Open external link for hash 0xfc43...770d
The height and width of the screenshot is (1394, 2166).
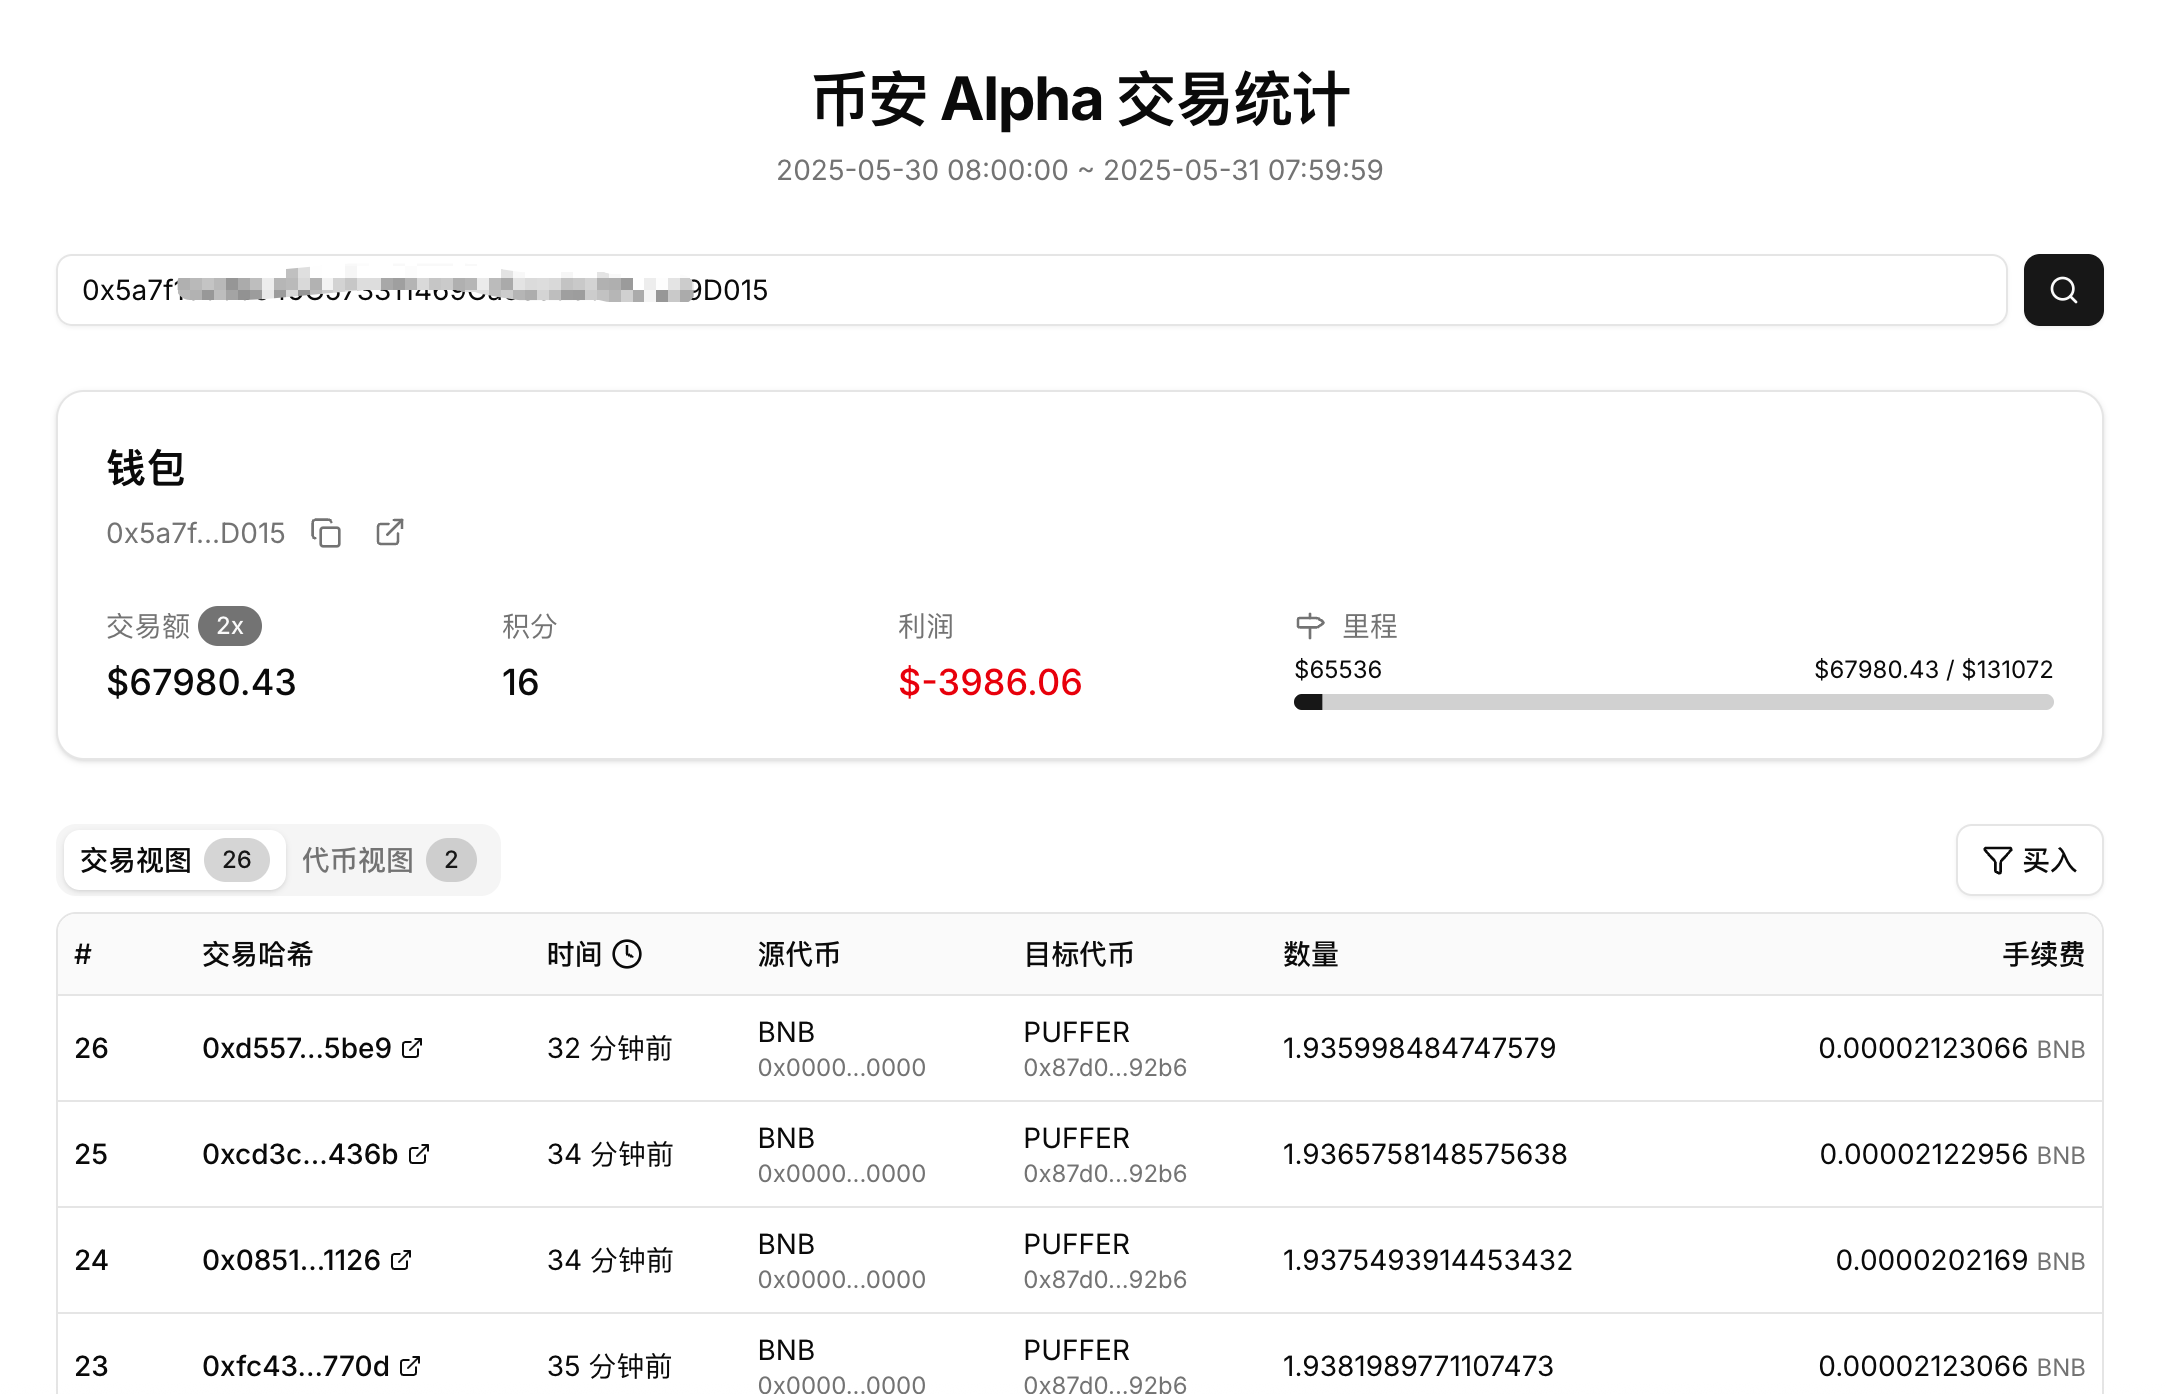click(410, 1366)
